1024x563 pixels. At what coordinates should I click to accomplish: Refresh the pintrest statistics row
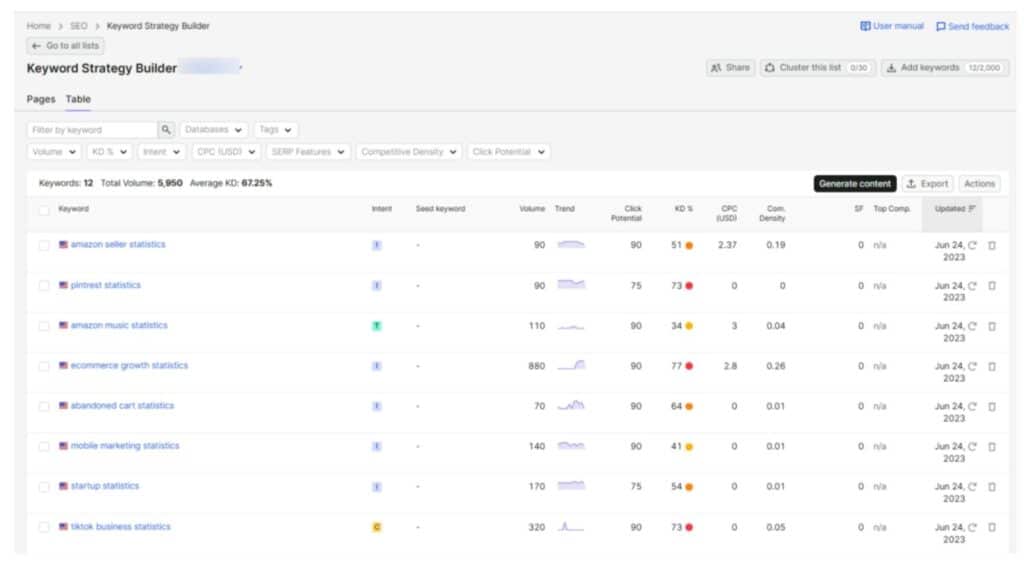972,285
